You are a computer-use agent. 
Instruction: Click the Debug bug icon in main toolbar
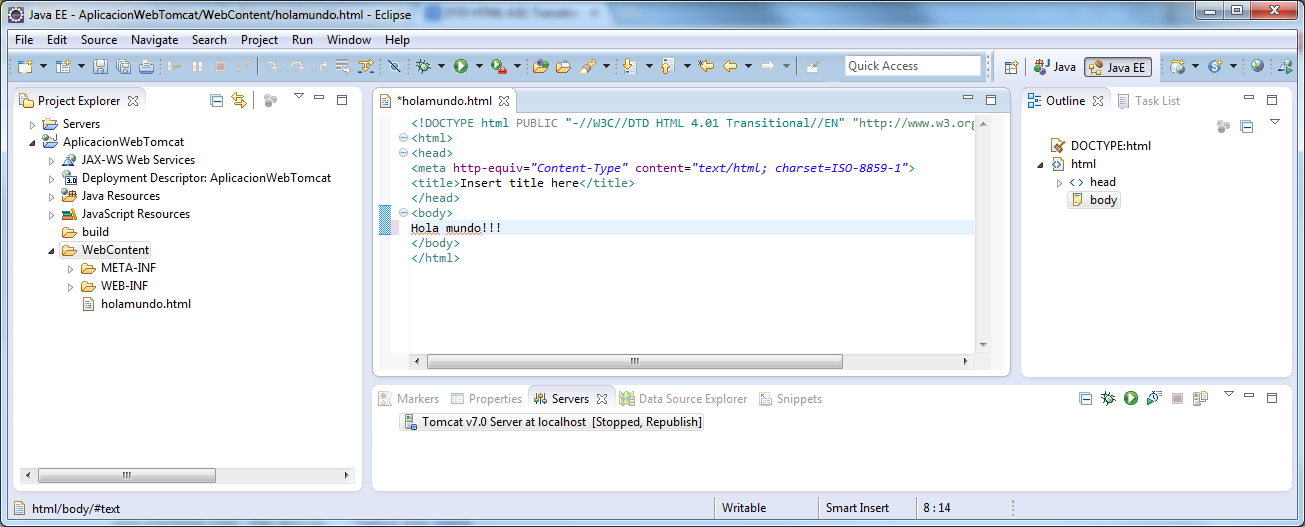click(423, 67)
